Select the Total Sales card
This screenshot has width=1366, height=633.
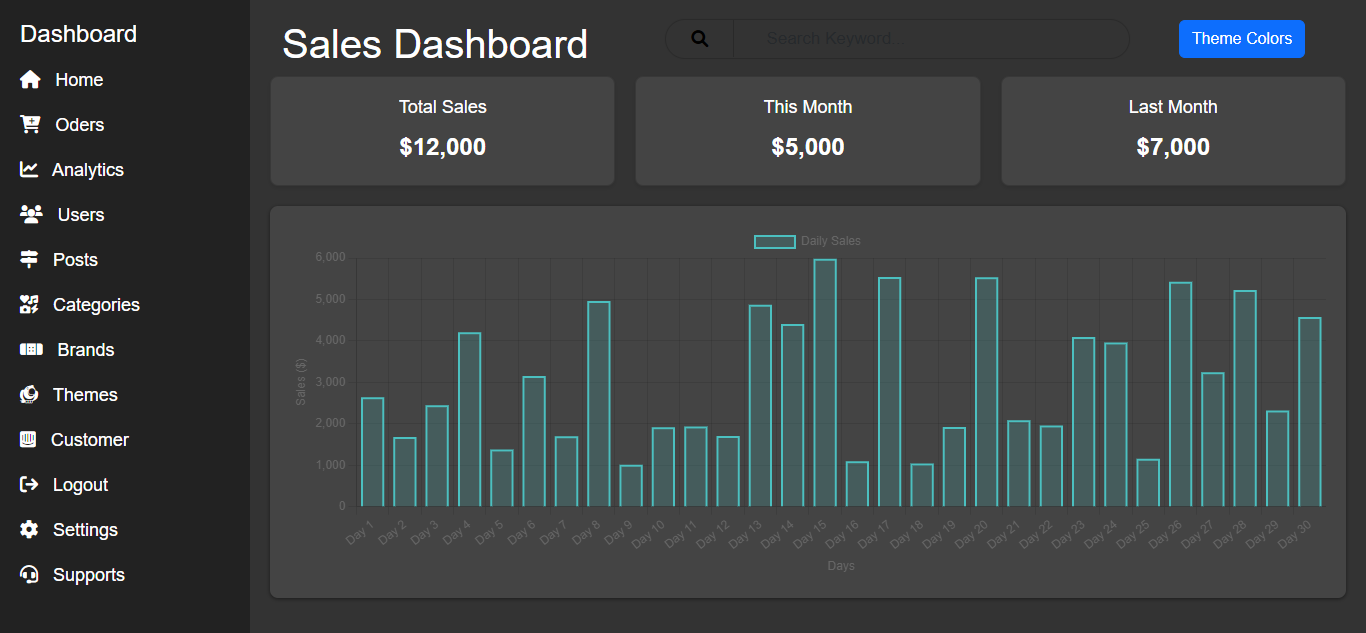pos(442,131)
